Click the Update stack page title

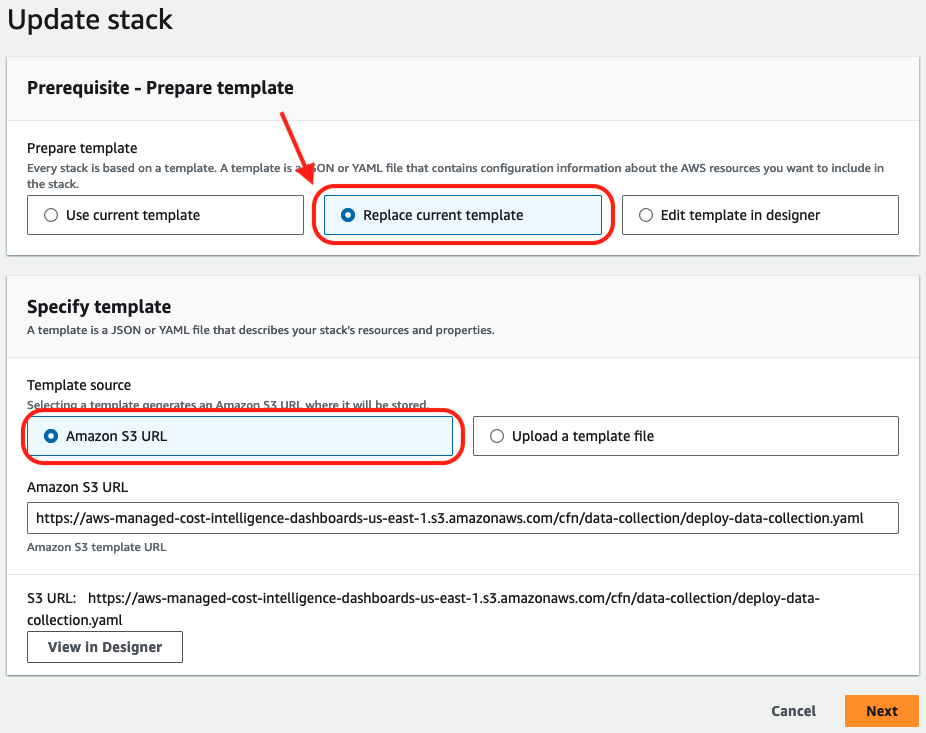(89, 19)
